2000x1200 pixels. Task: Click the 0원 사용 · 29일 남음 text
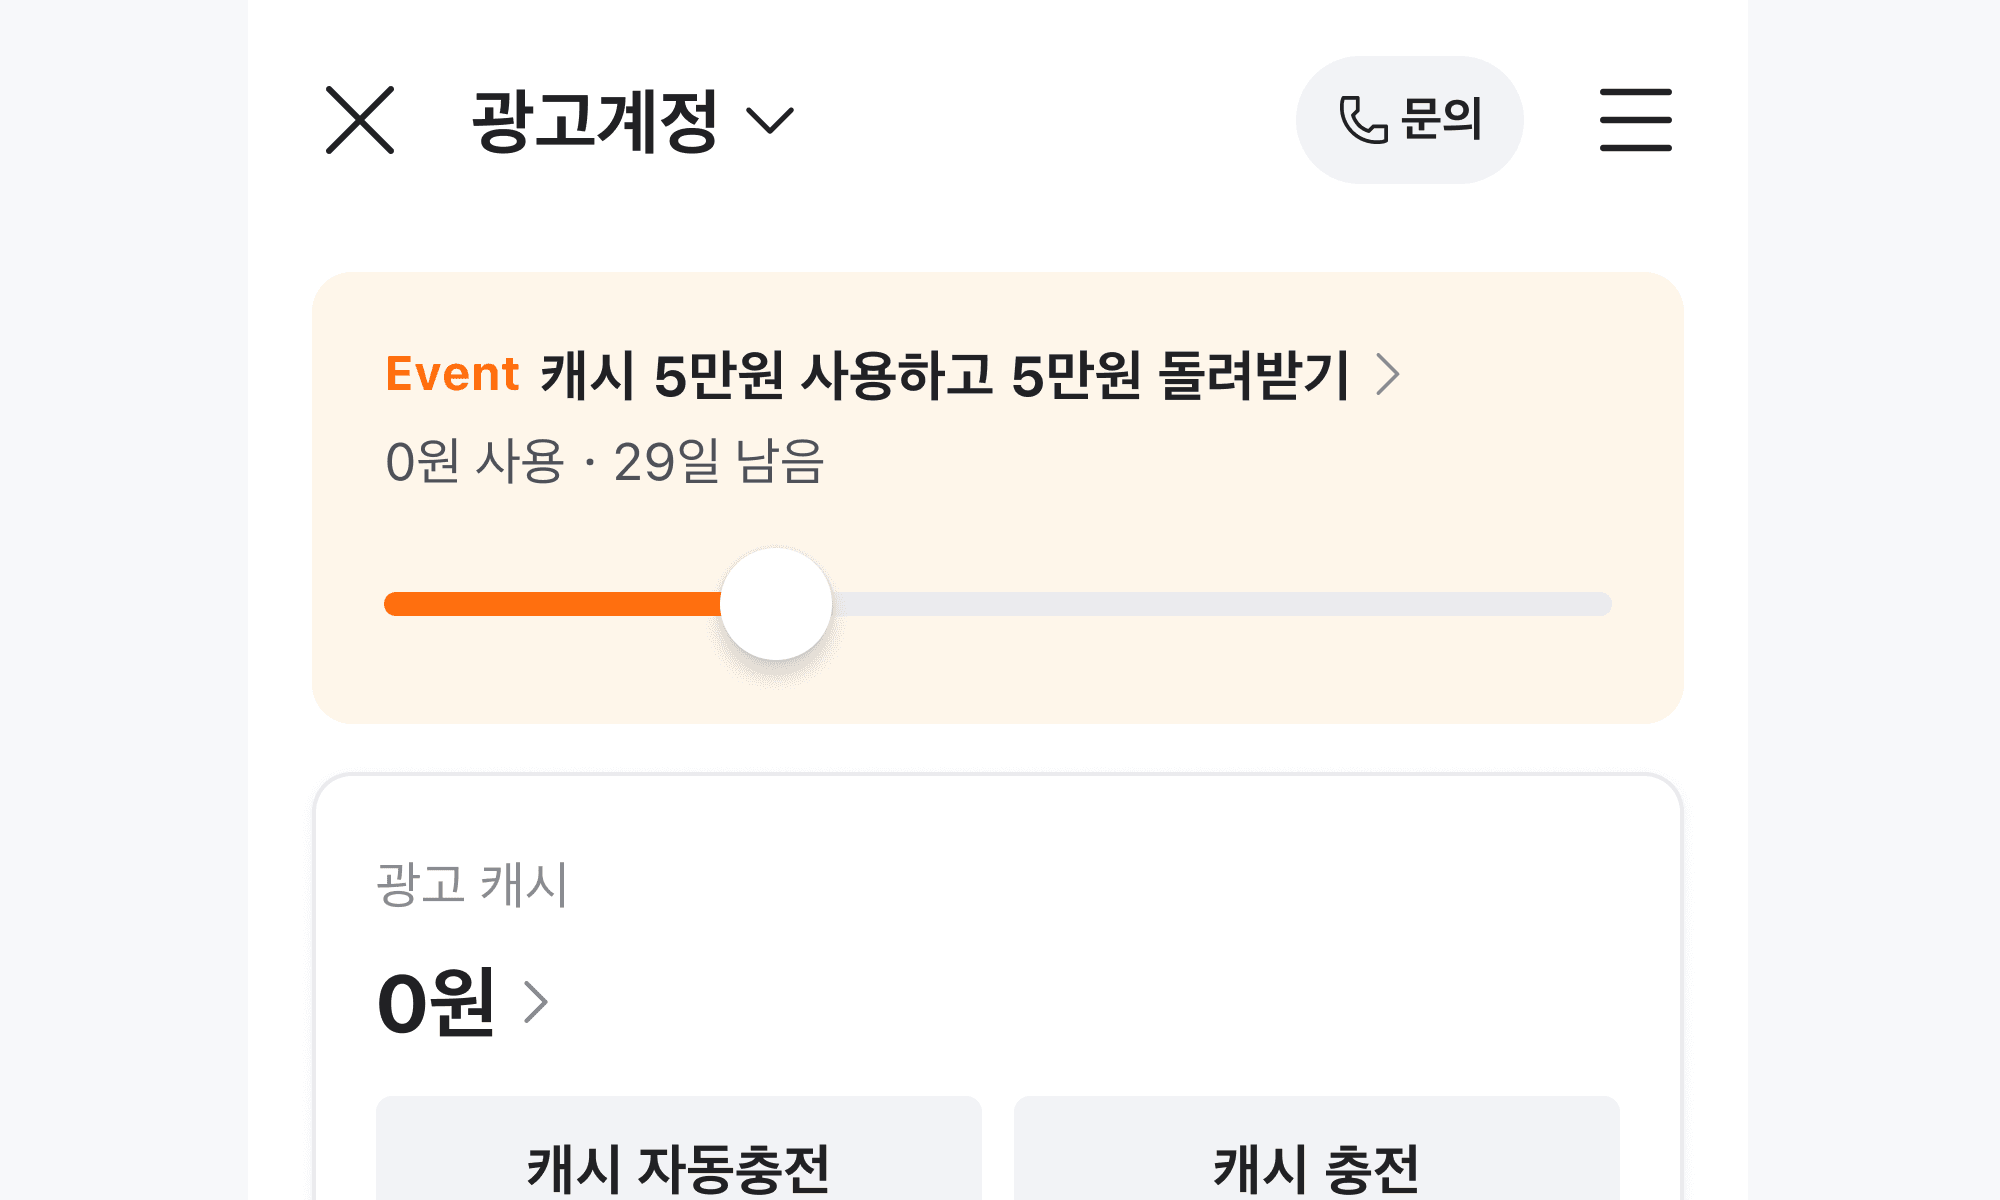604,462
